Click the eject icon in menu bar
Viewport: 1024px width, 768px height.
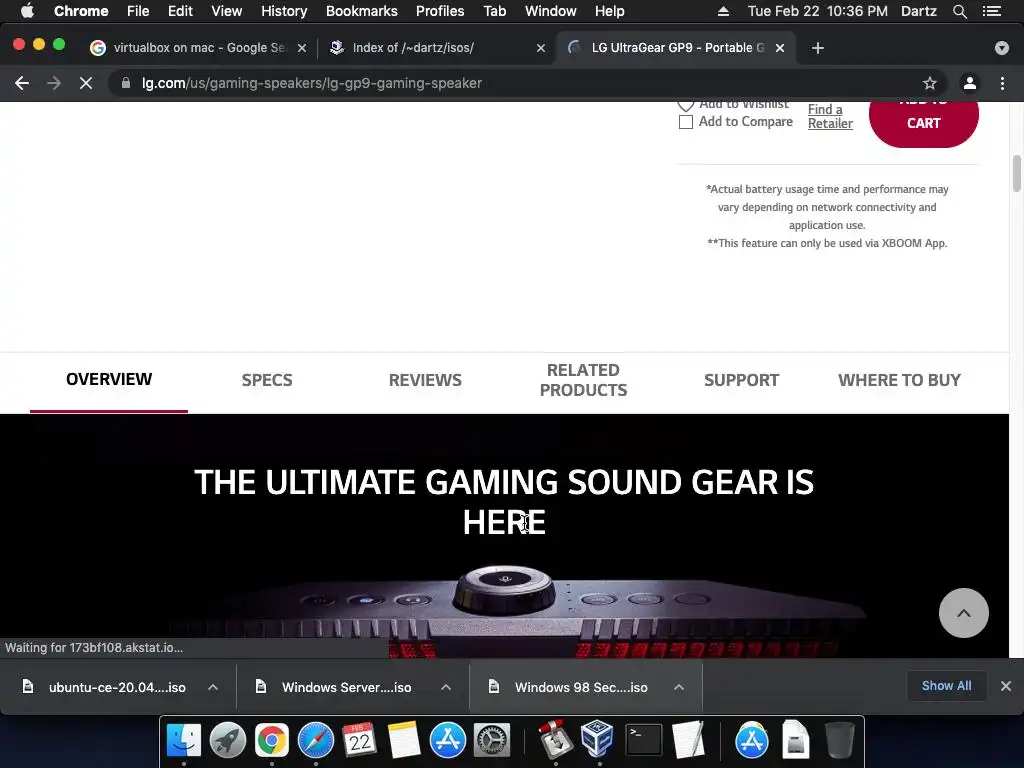(723, 11)
